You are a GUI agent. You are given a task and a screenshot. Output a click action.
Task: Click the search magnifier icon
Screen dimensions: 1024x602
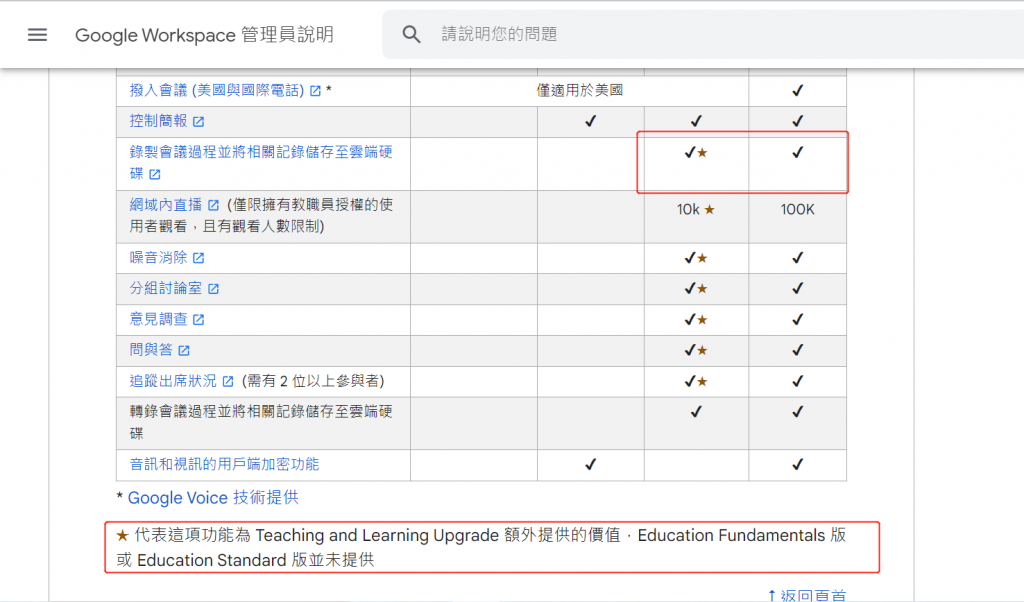(411, 34)
